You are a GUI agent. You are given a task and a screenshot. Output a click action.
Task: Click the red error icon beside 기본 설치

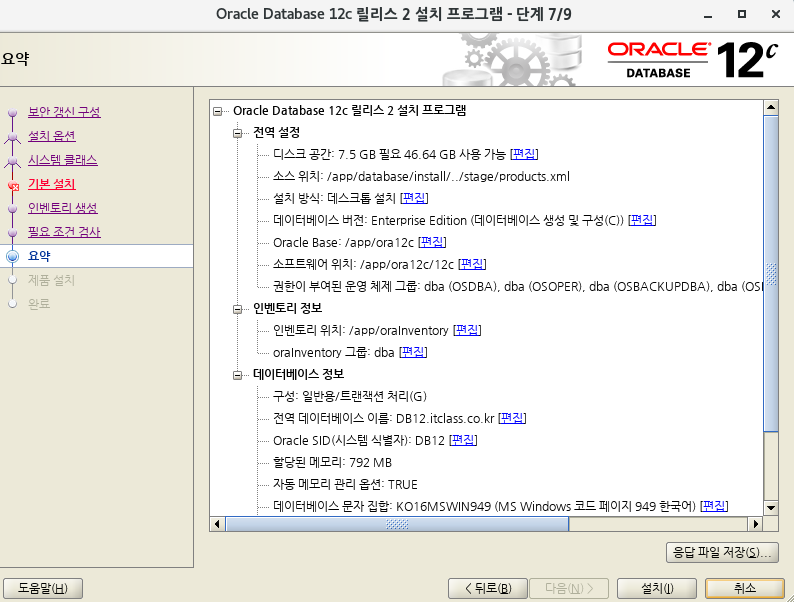coord(14,186)
